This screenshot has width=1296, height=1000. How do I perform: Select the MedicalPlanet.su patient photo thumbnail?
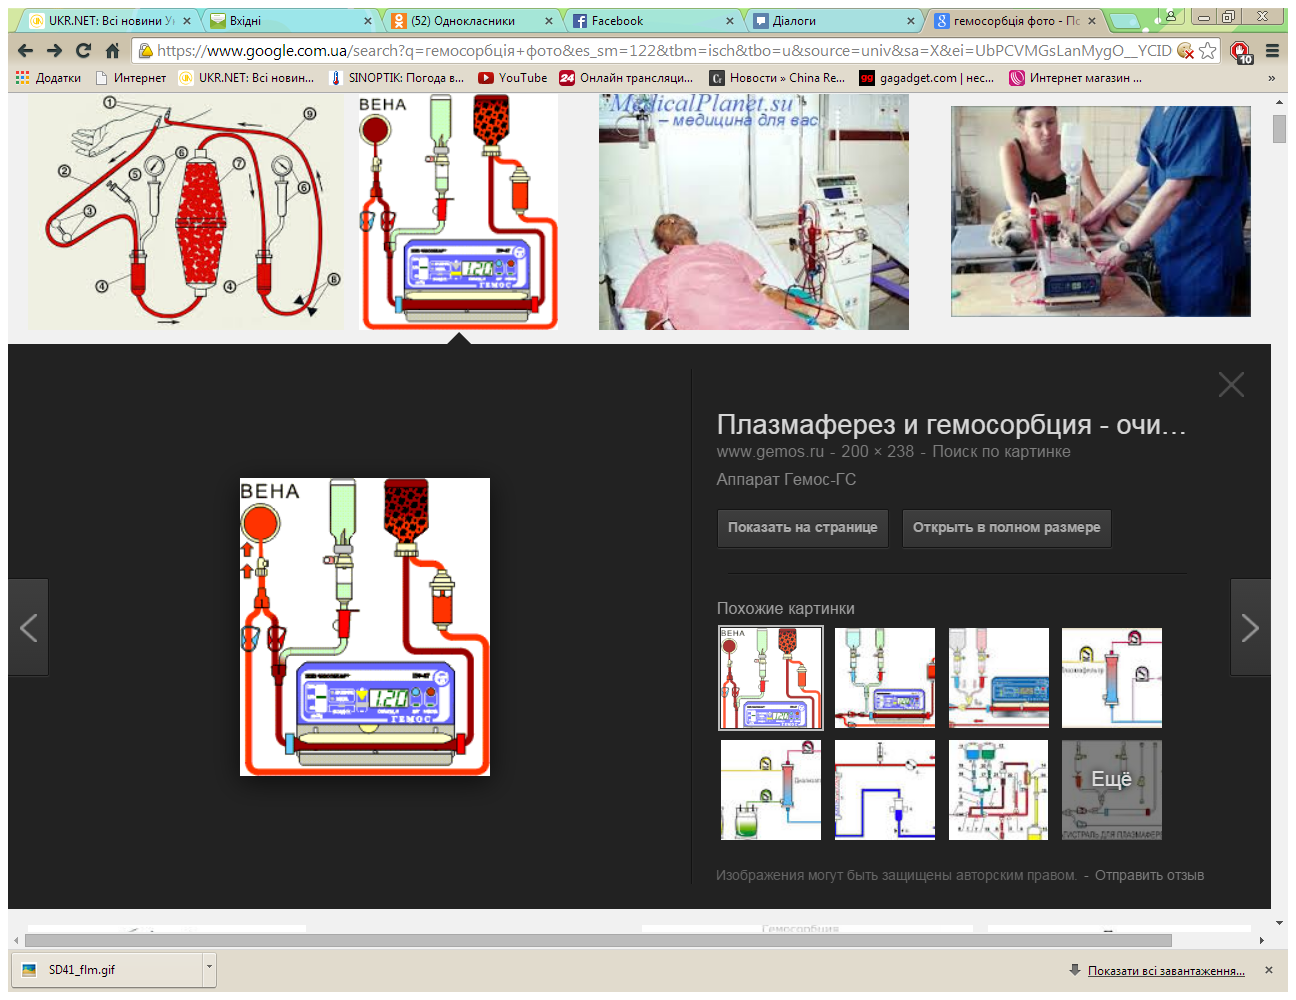point(754,212)
